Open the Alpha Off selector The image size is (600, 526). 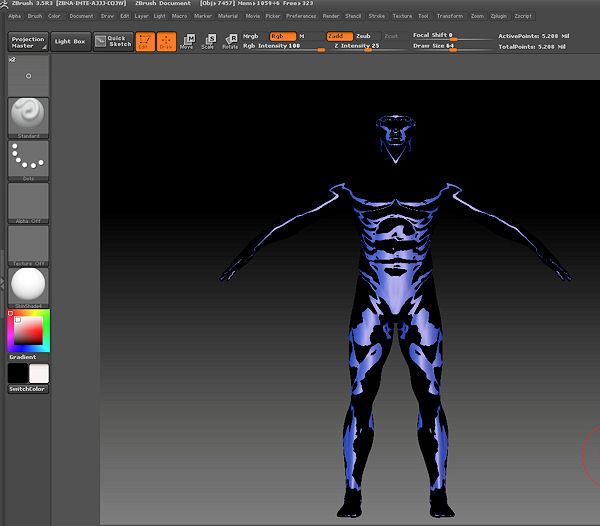click(x=28, y=203)
